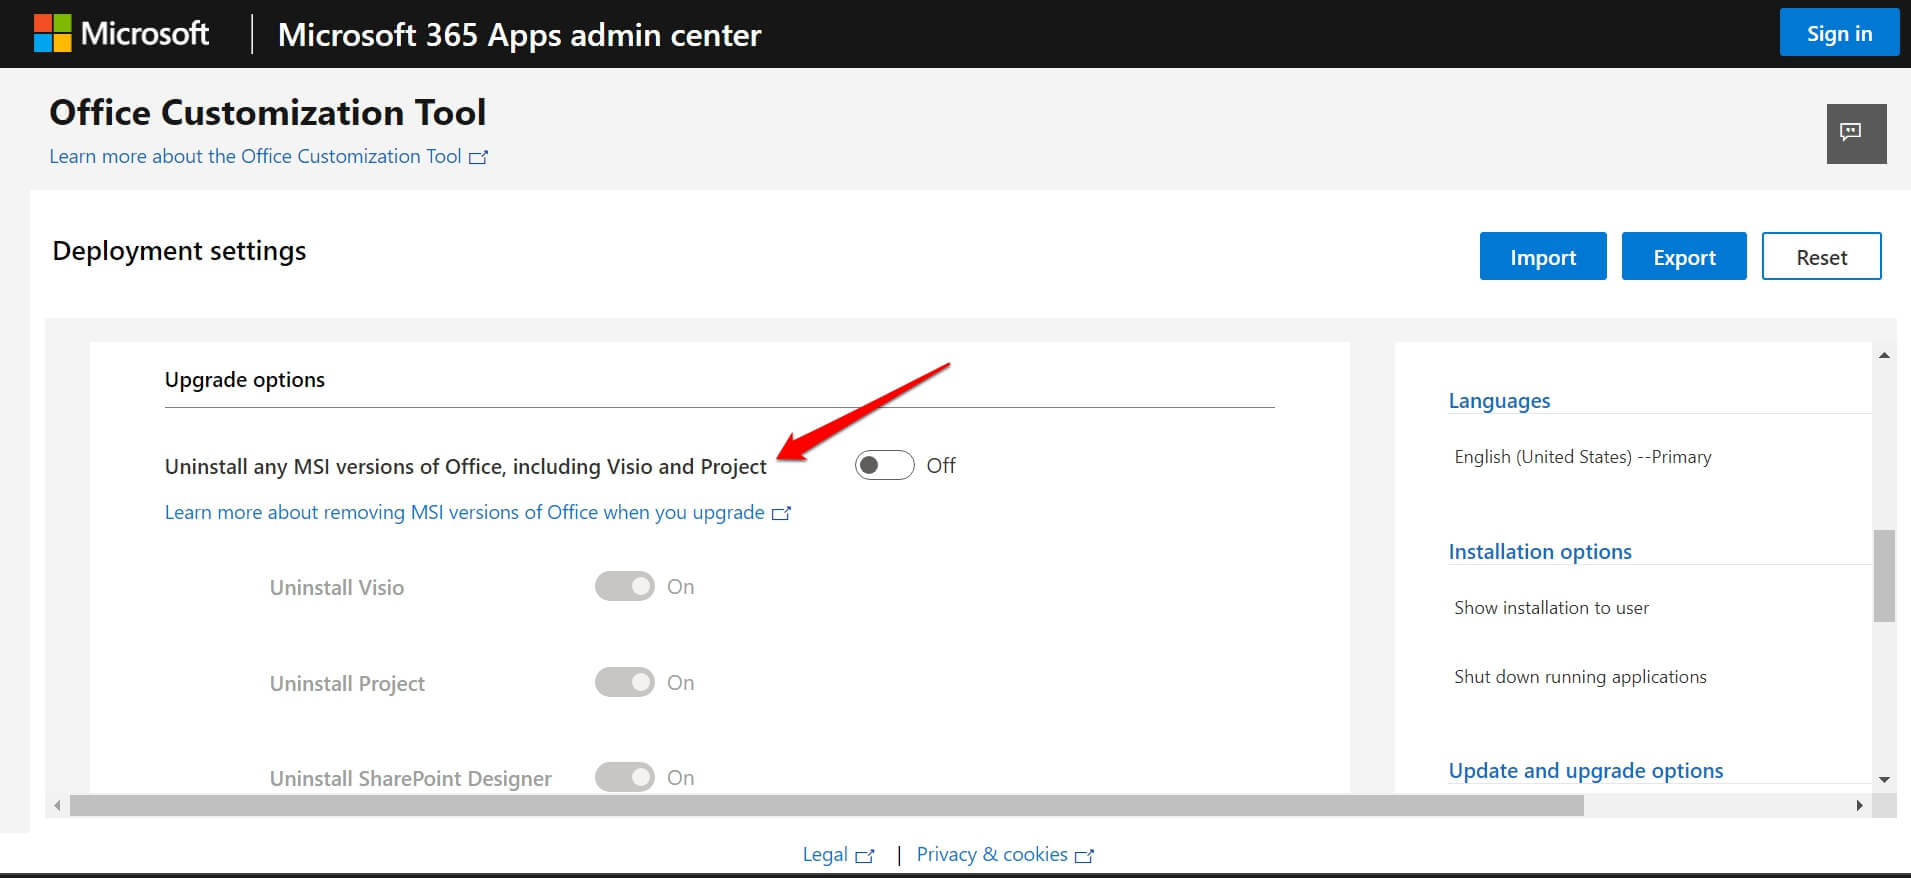Toggle the Uninstall Project switch
Image resolution: width=1911 pixels, height=878 pixels.
[x=625, y=682]
